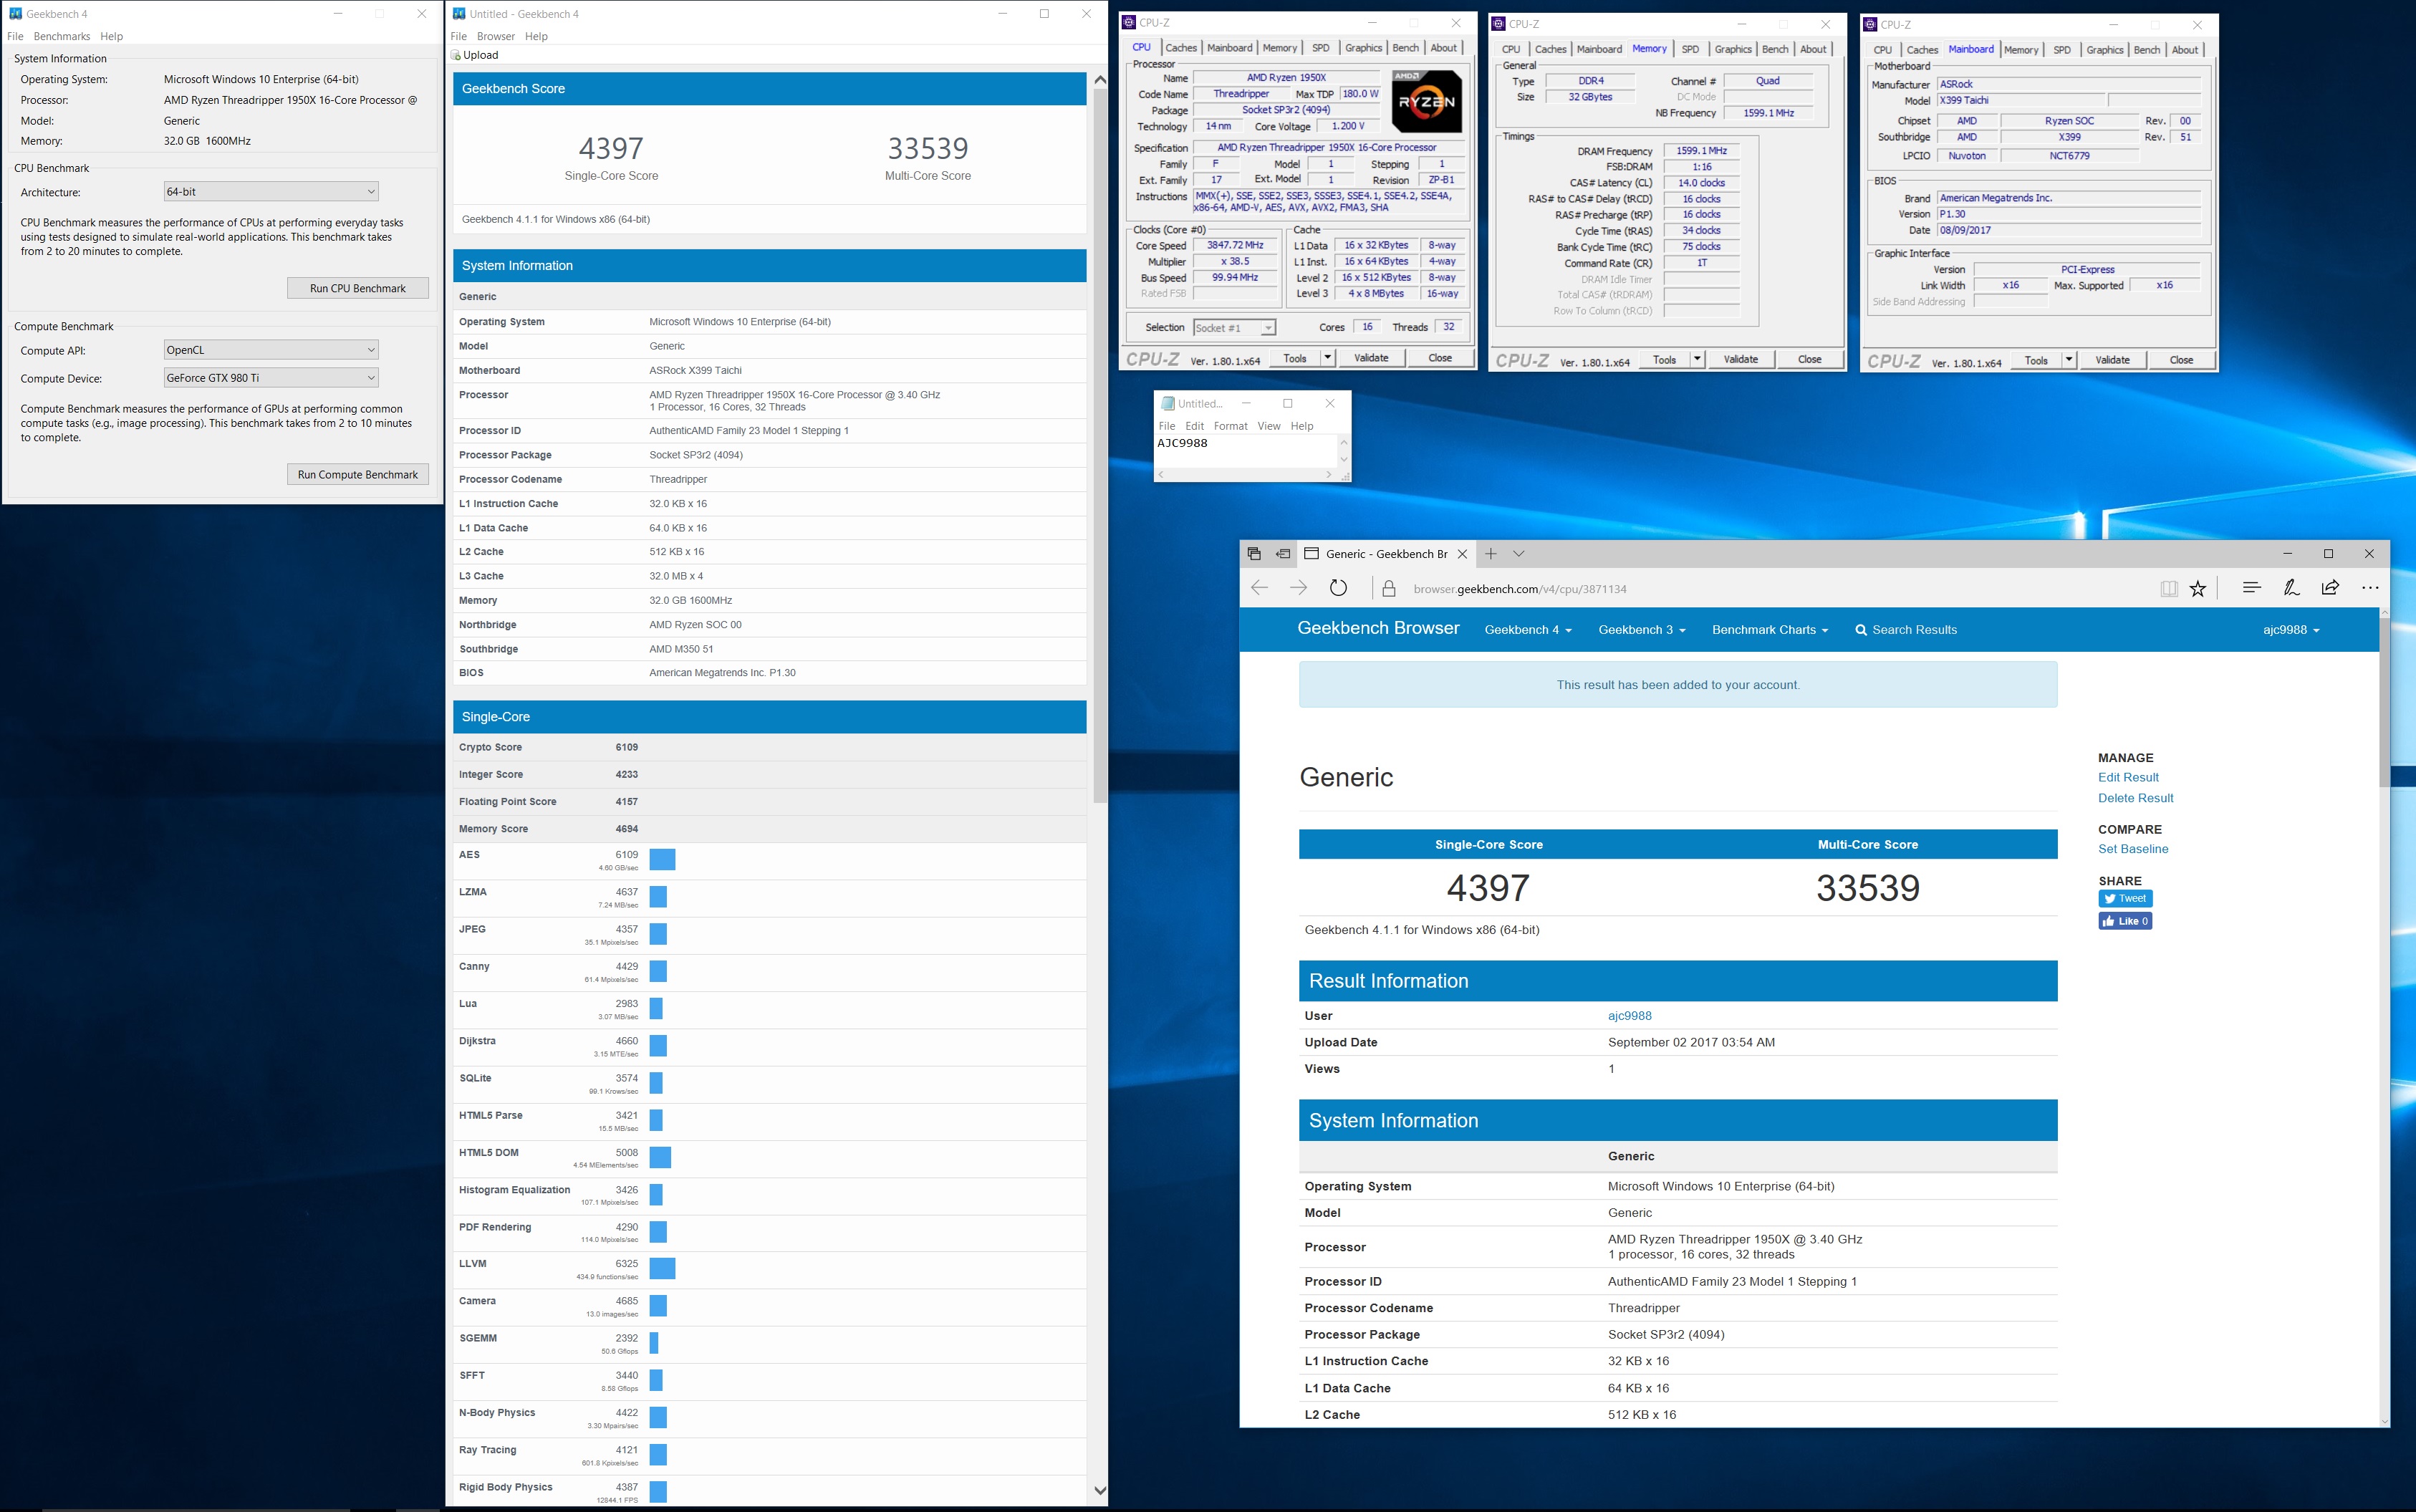Click the Ryzen logo in CPU-Z
This screenshot has width=2416, height=1512.
point(1426,101)
